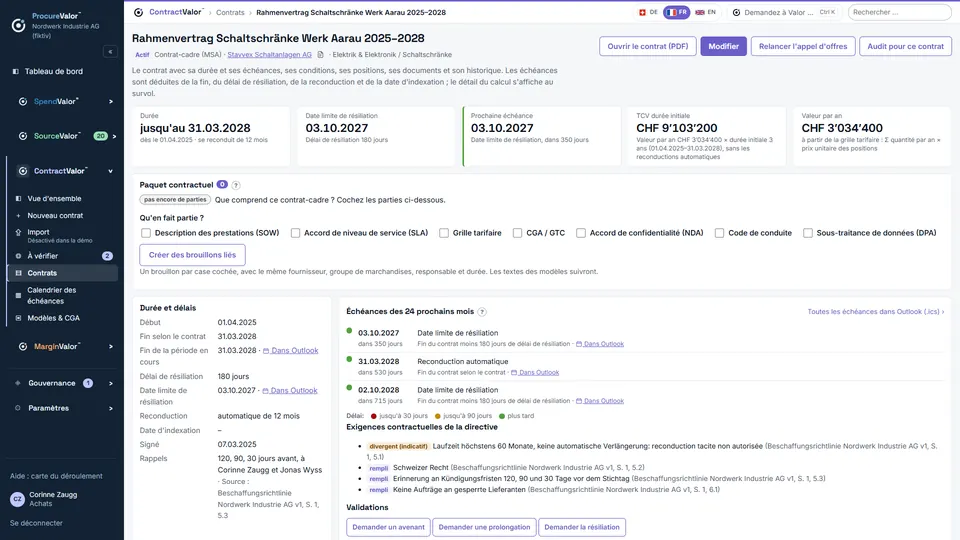Open the help icon beside Échéances des 24 prochains mois
960x540 pixels.
482,312
